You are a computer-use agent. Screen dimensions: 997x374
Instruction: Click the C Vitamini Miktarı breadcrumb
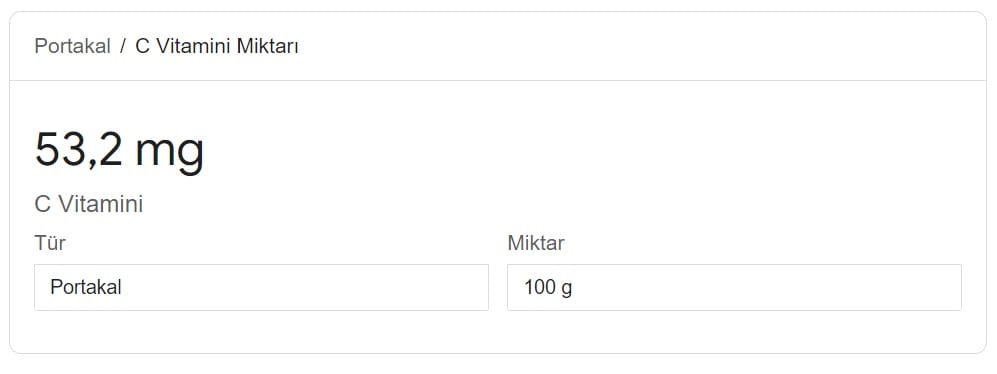[x=217, y=46]
